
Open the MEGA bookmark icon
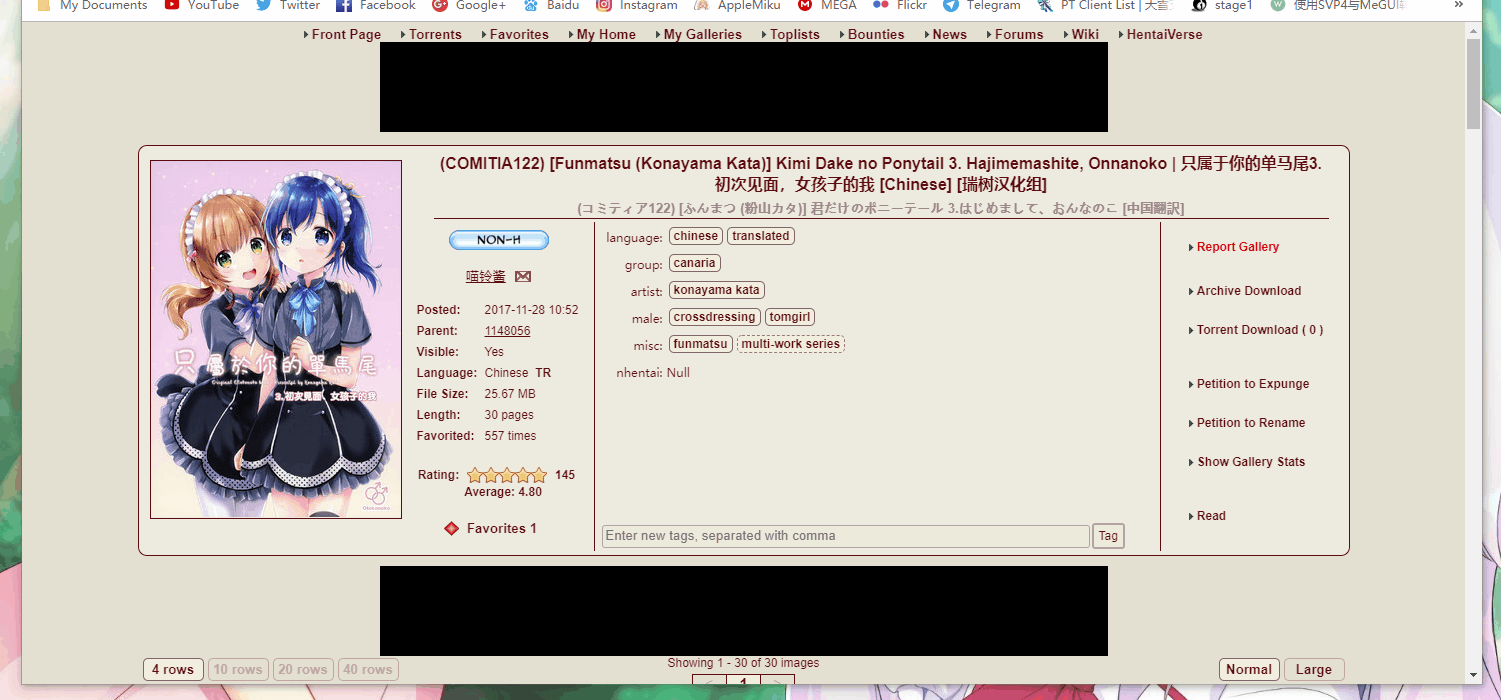[x=805, y=5]
